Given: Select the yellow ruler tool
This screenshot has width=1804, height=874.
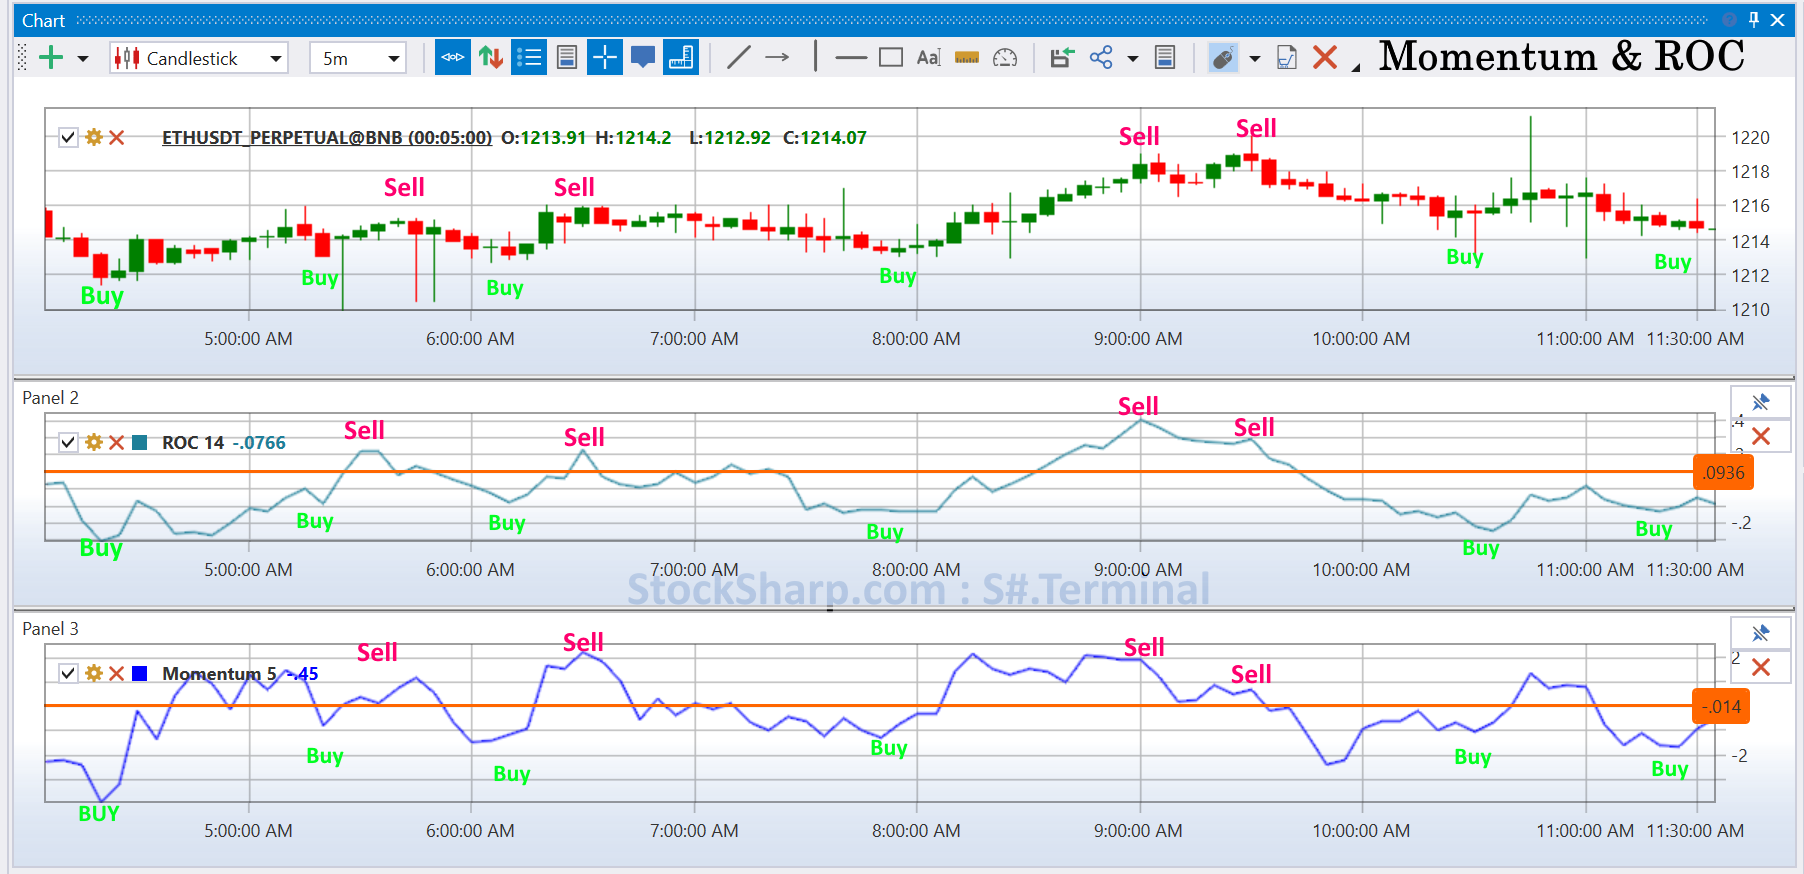Looking at the screenshot, I should click(x=967, y=58).
